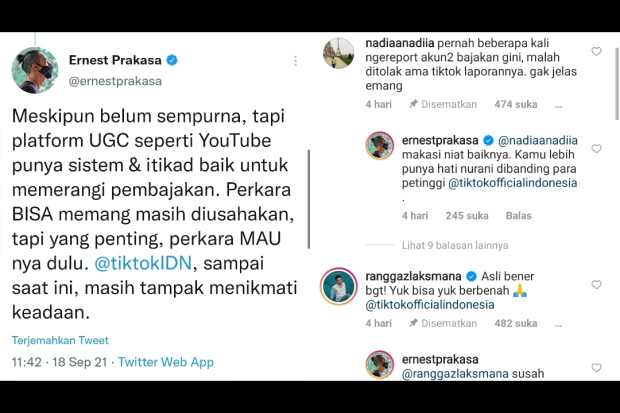Image resolution: width=620 pixels, height=413 pixels.
Task: Click Balas to reply to ernestprakasa
Action: (519, 216)
